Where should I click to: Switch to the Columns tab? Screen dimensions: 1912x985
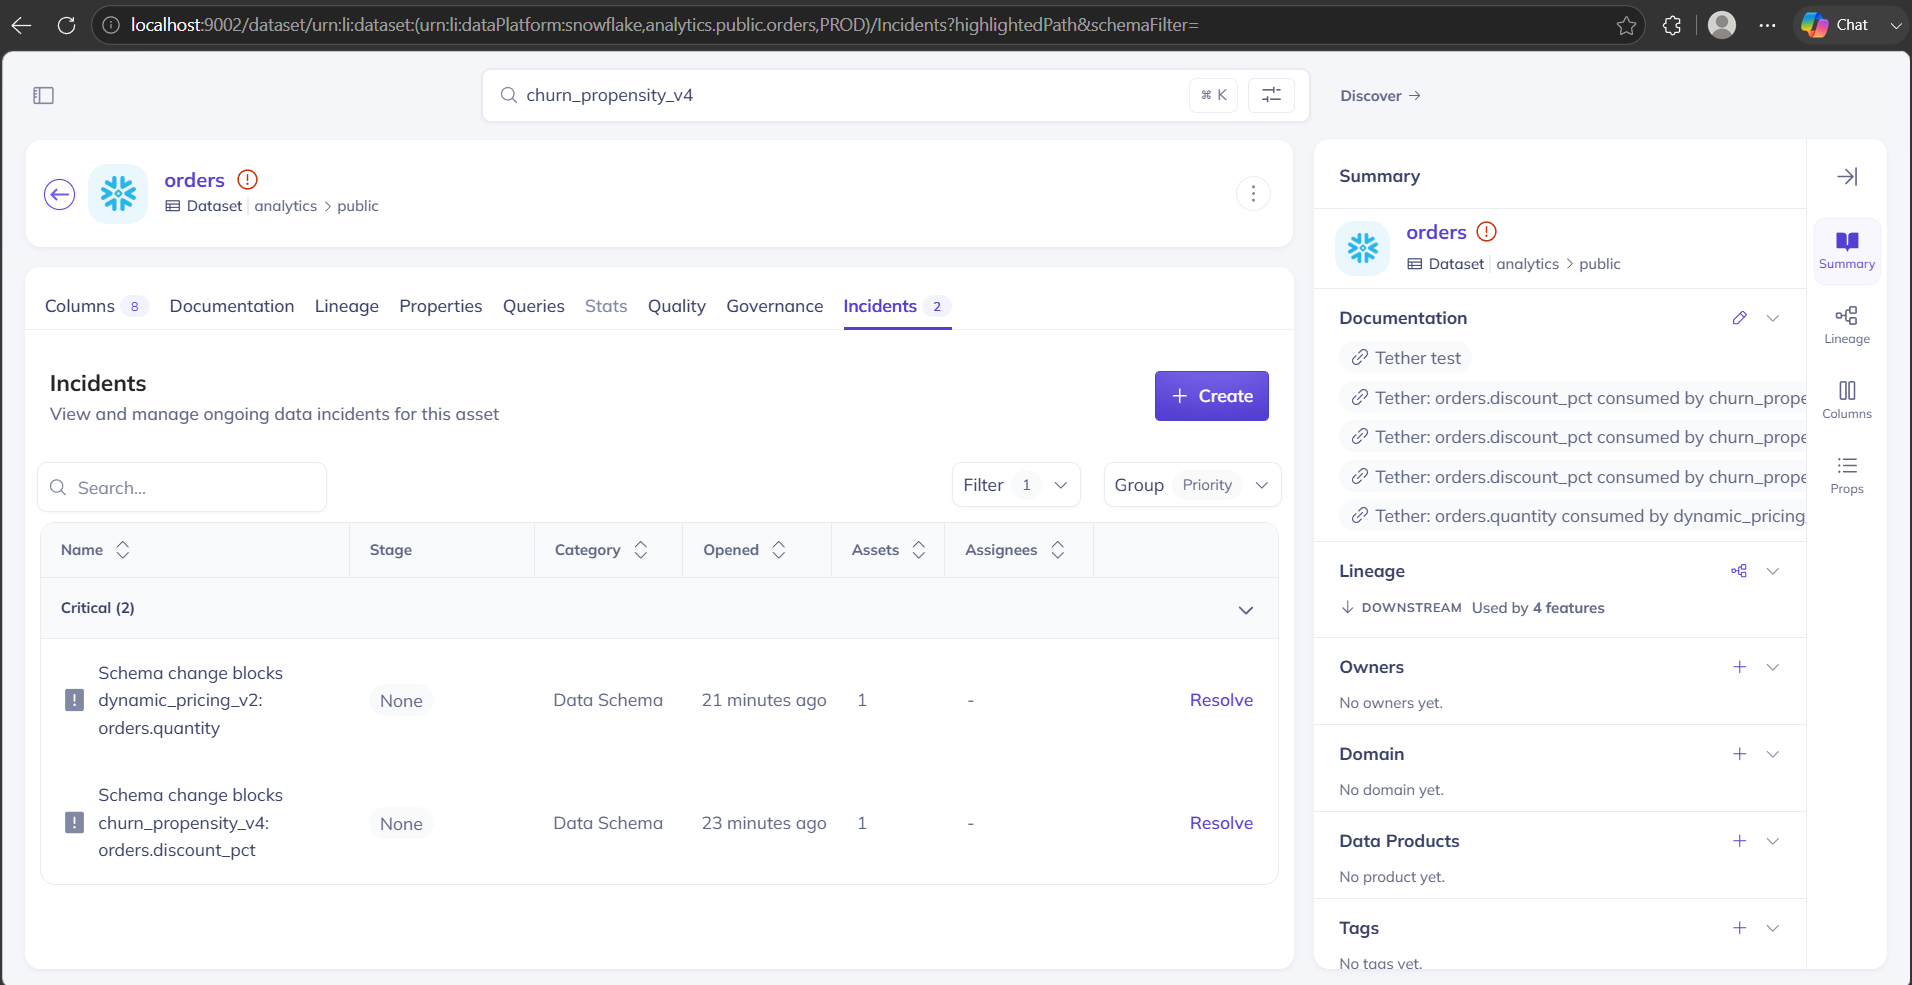pyautogui.click(x=96, y=306)
